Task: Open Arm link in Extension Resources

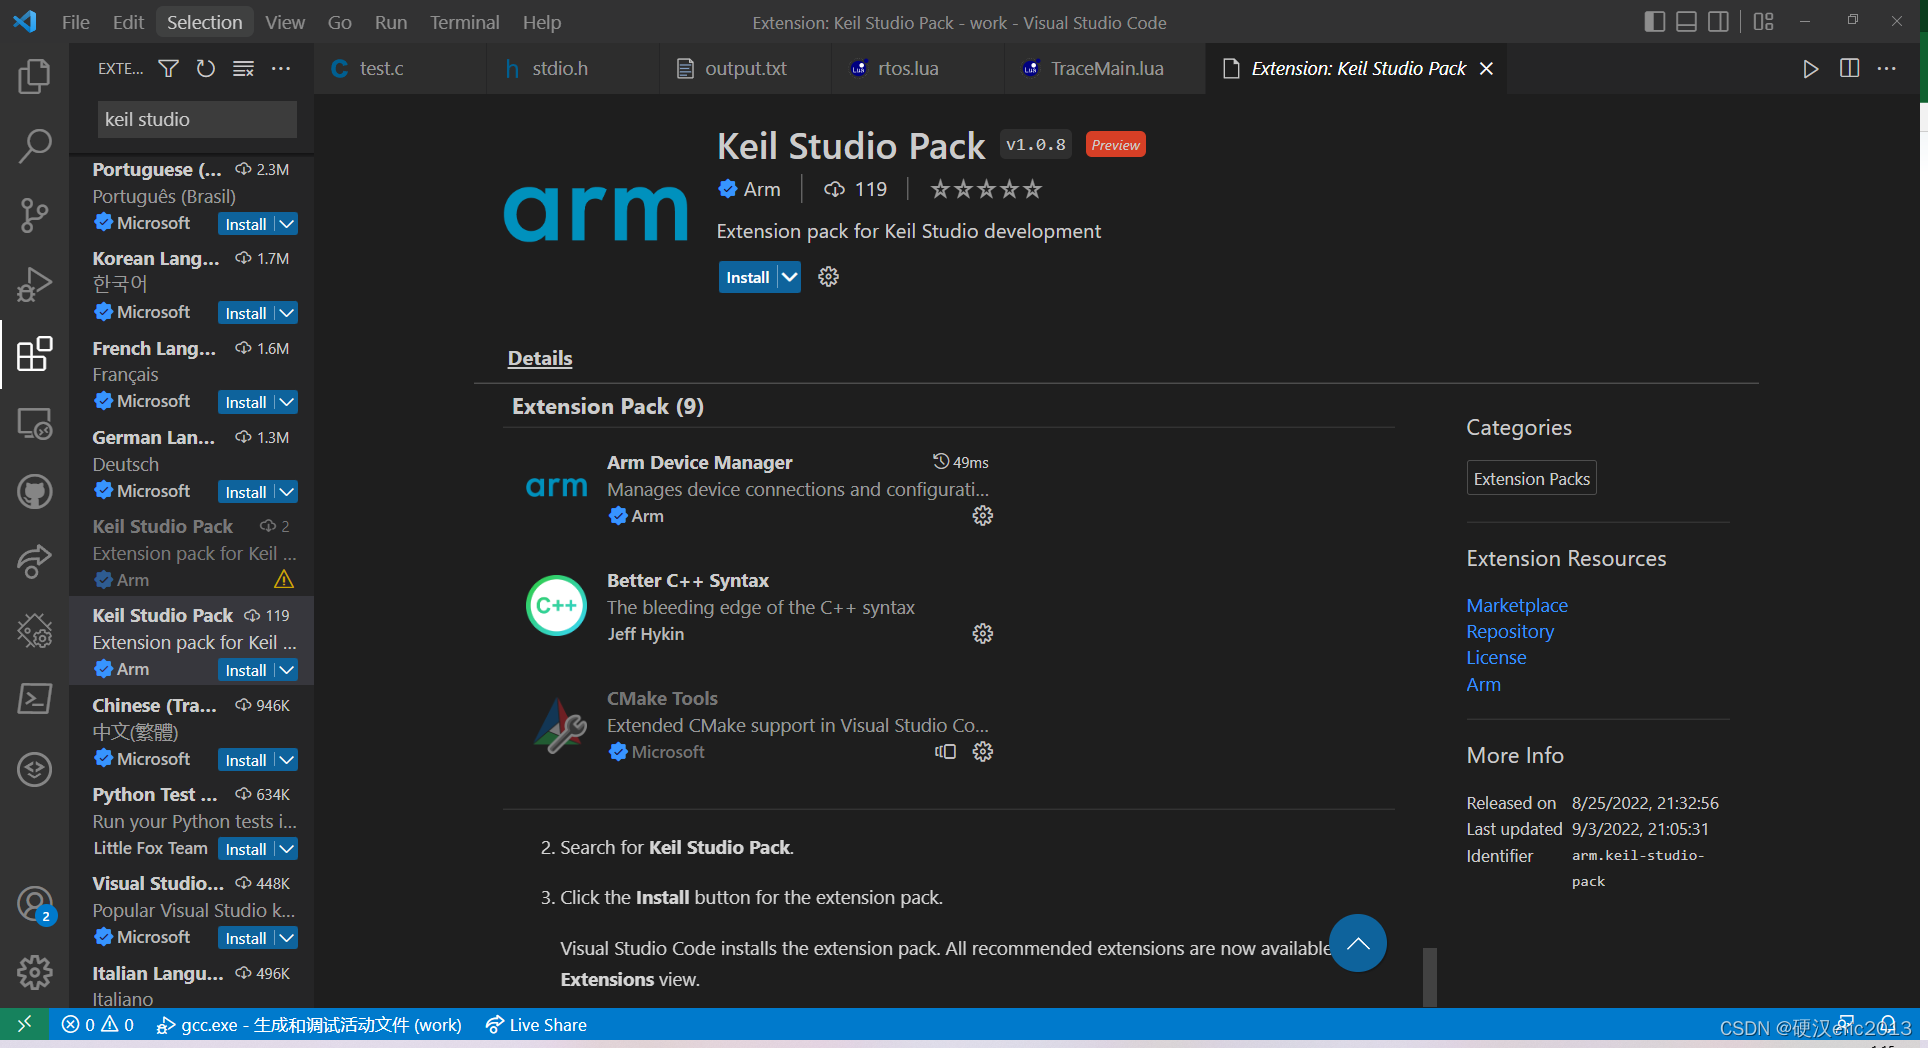Action: 1483,684
